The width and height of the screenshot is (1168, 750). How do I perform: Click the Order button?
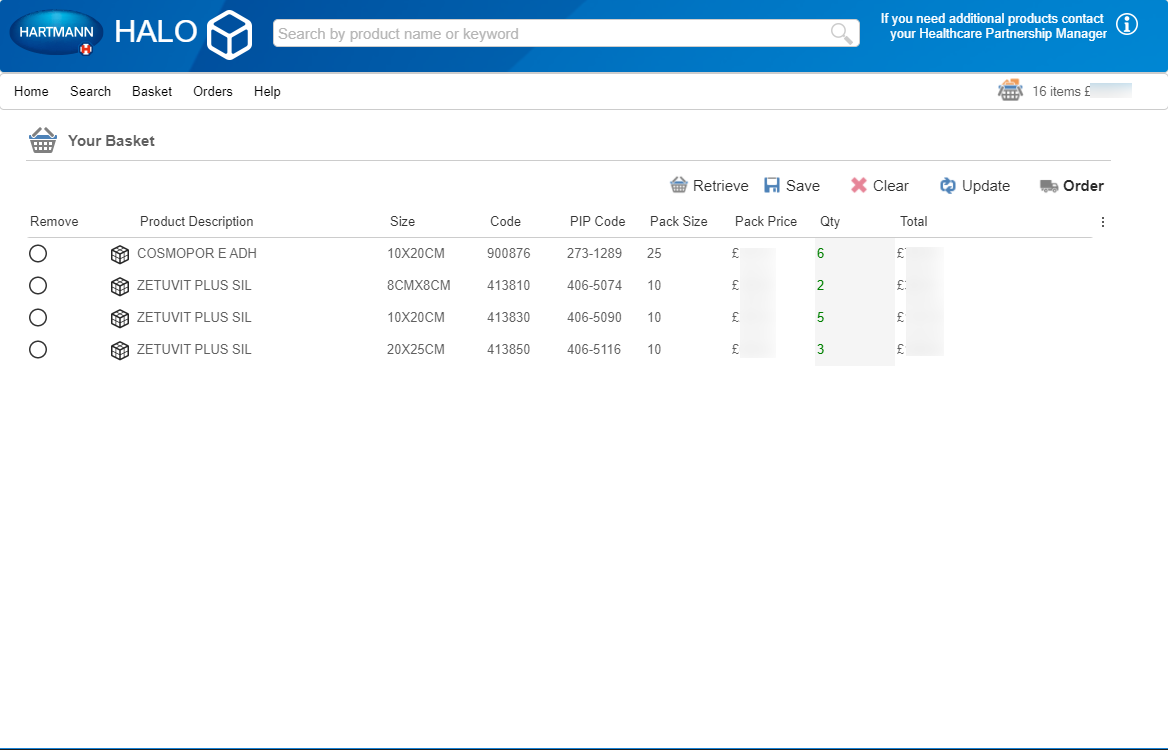point(1072,185)
